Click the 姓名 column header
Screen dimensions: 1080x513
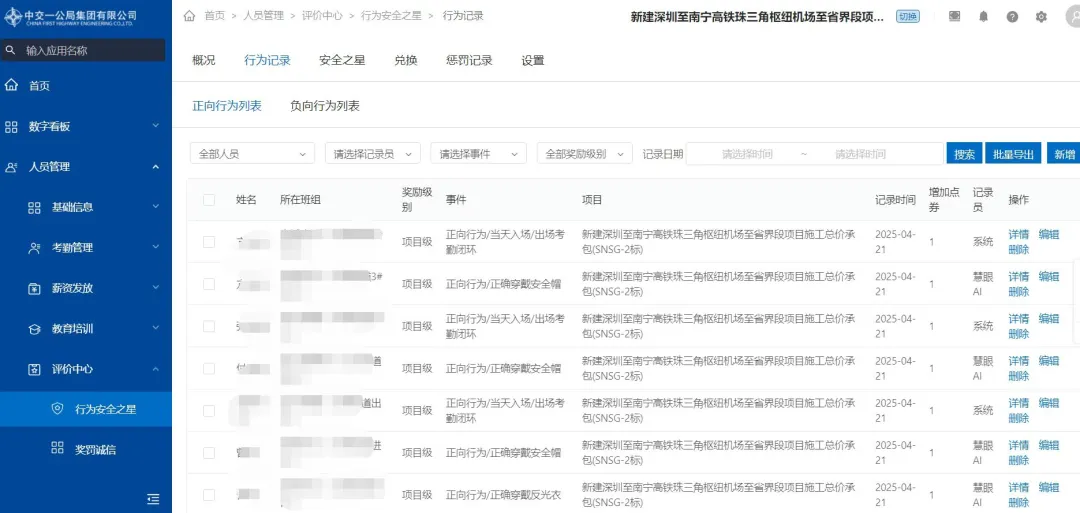[x=246, y=200]
